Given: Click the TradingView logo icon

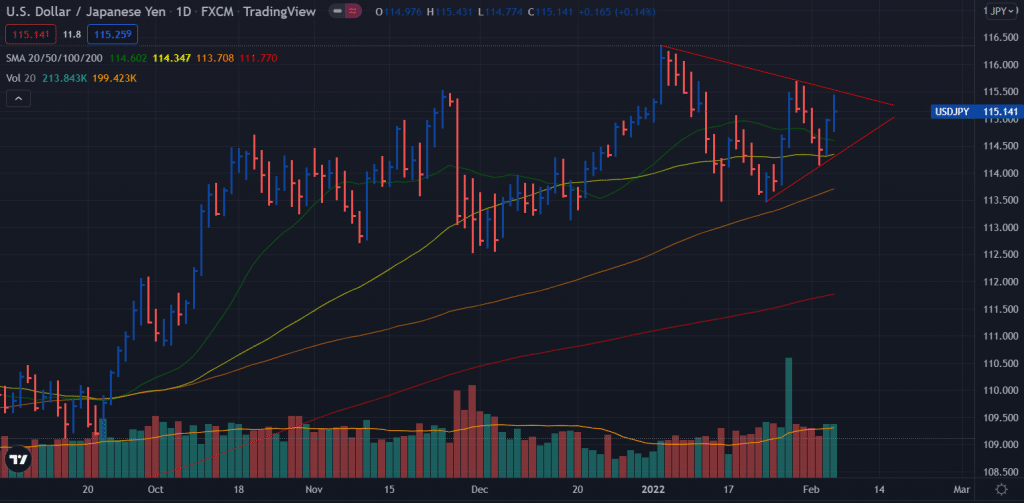Looking at the screenshot, I should 19,459.
